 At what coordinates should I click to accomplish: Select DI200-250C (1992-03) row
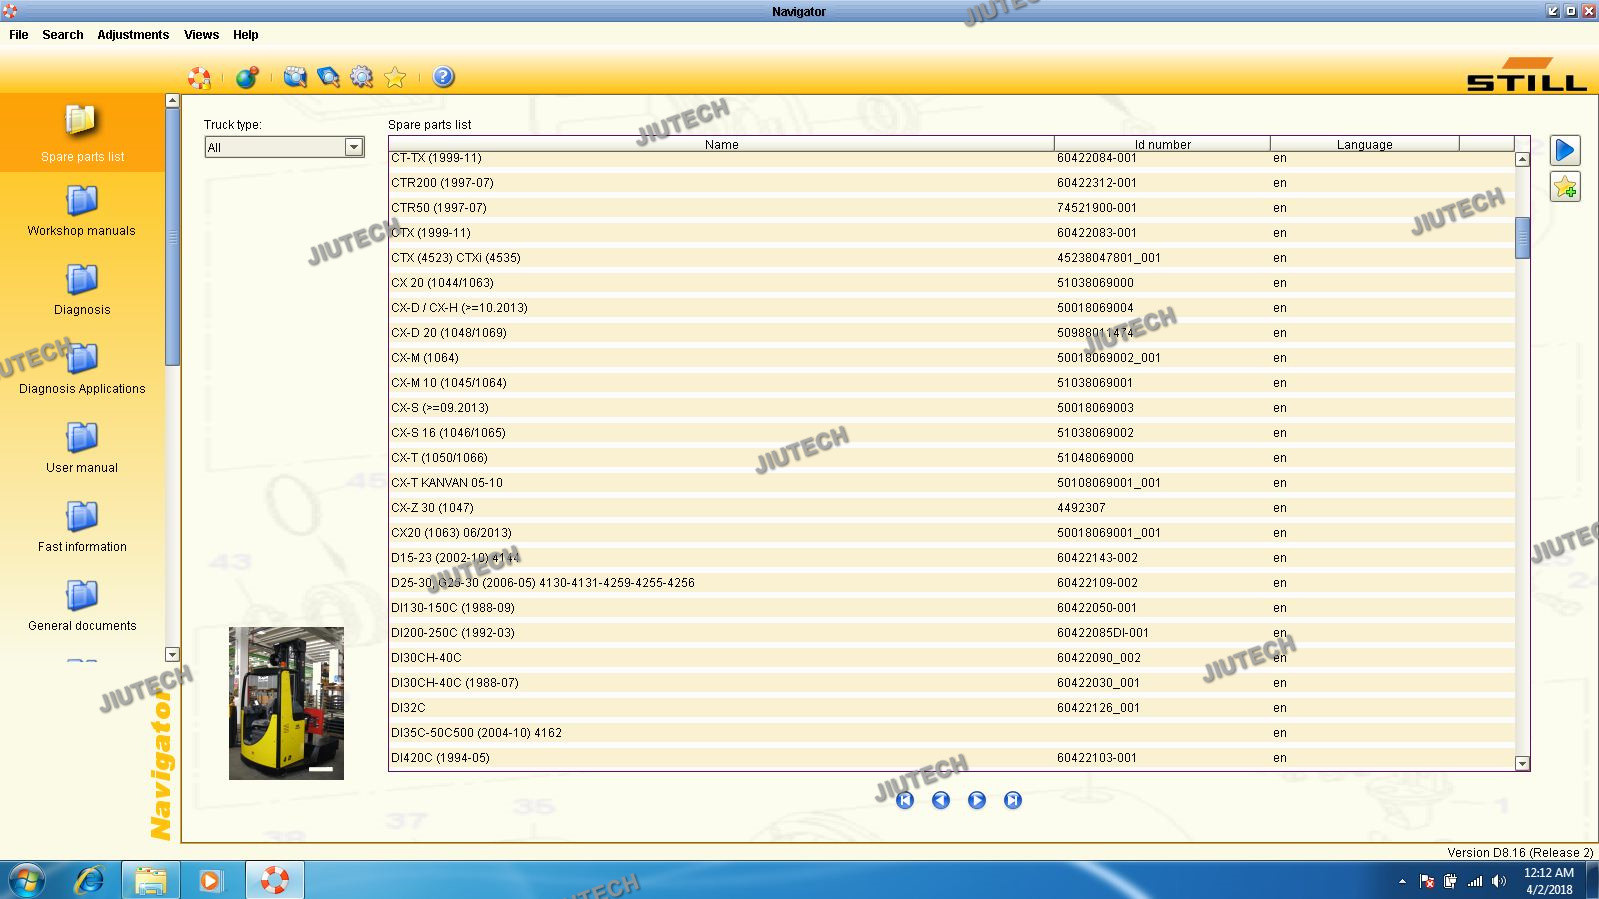tap(952, 633)
